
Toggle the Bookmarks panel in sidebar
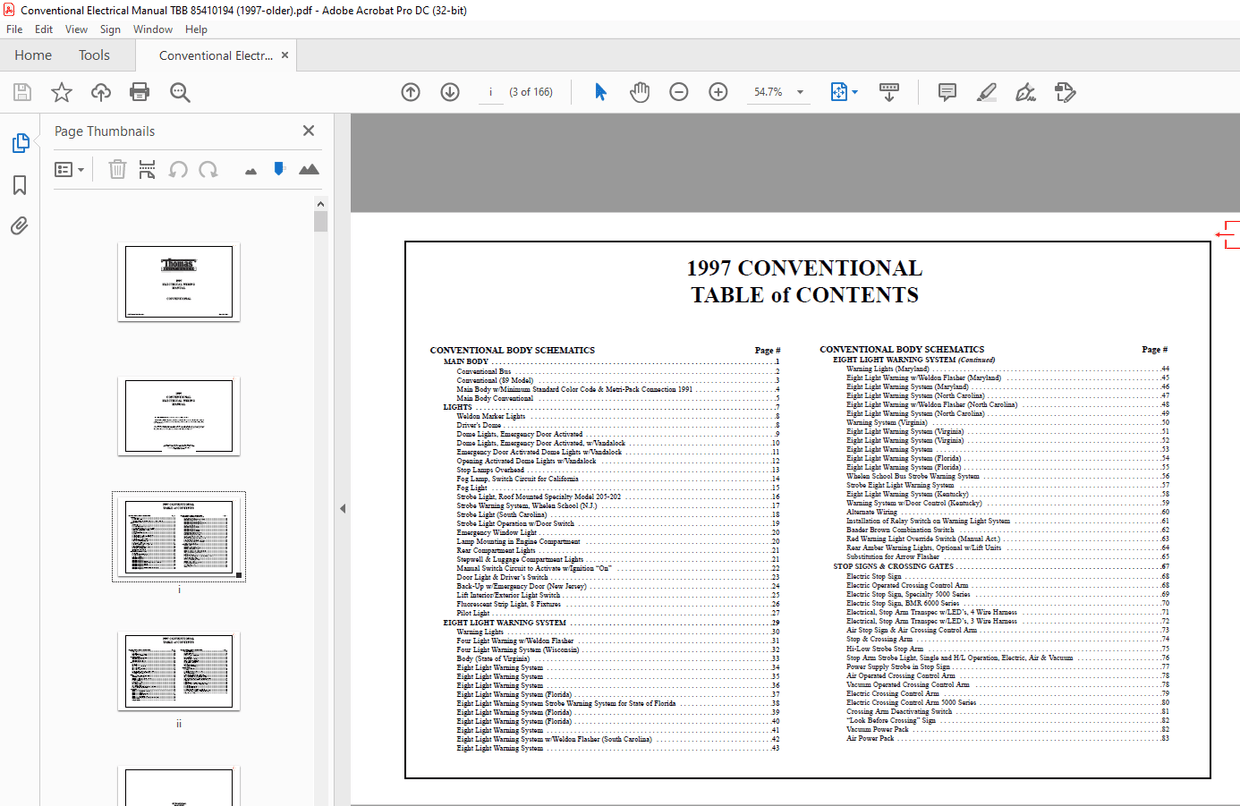[x=19, y=185]
